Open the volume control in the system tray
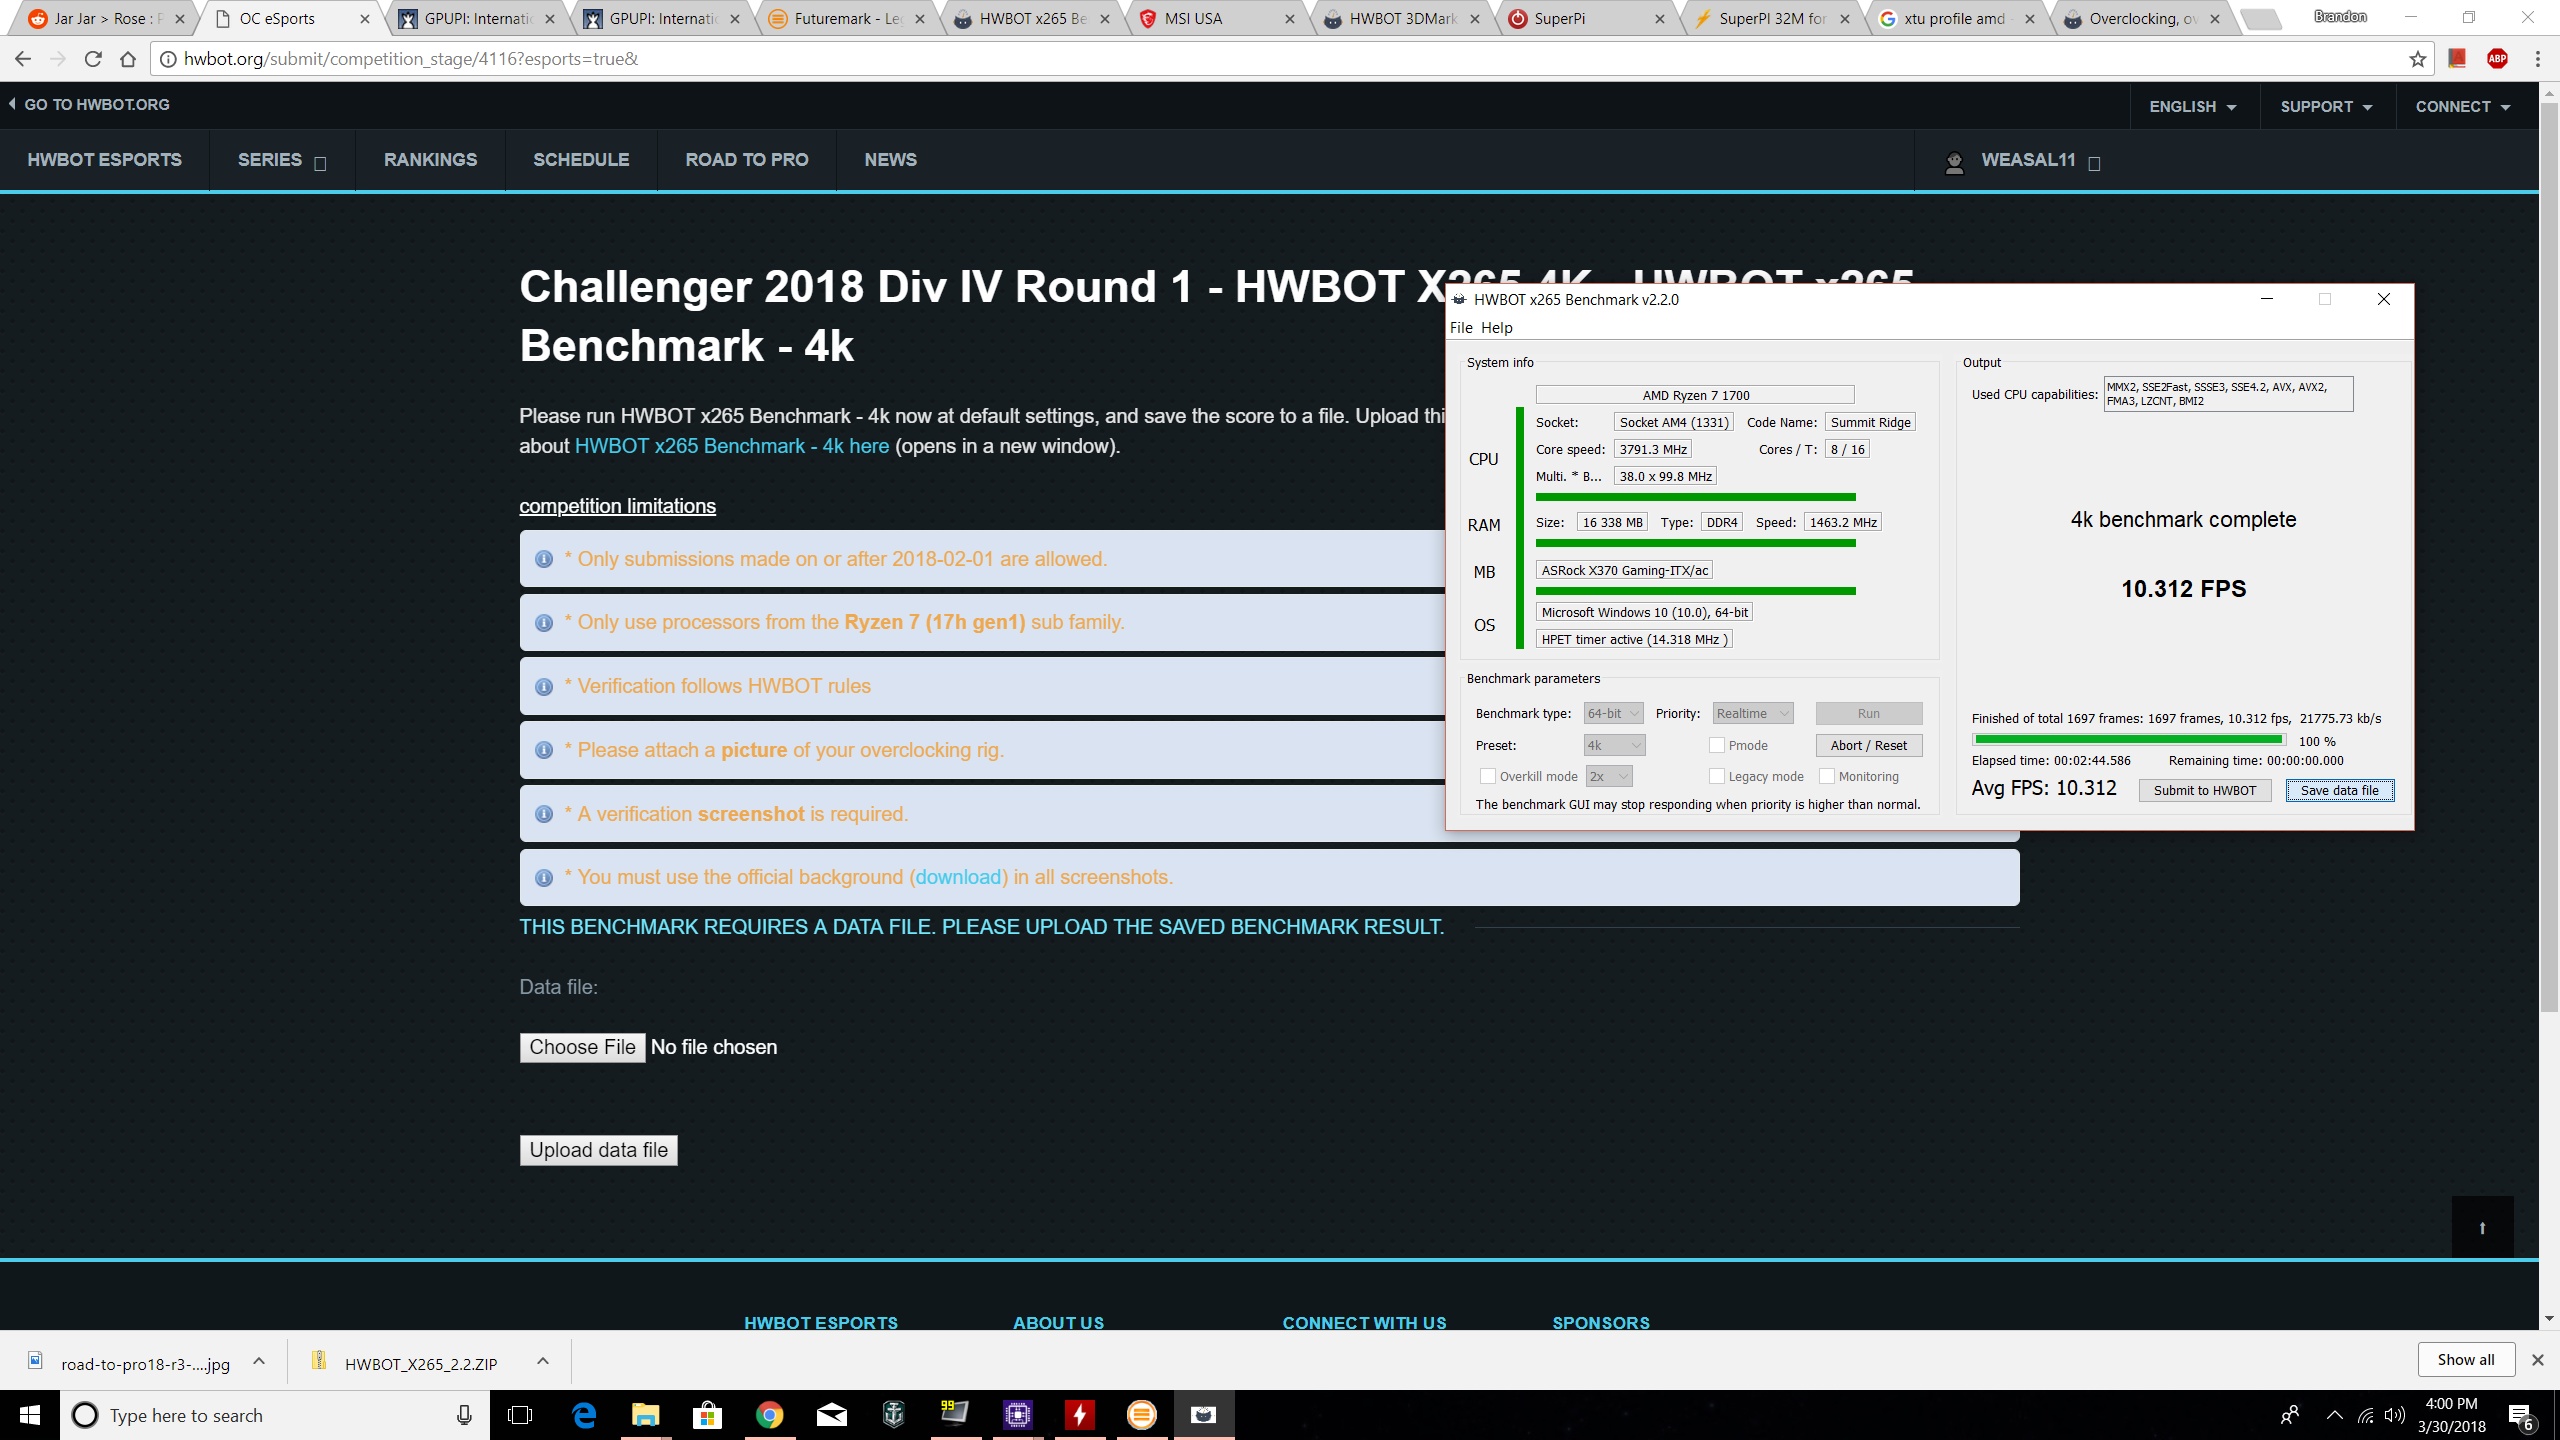 click(x=2394, y=1415)
